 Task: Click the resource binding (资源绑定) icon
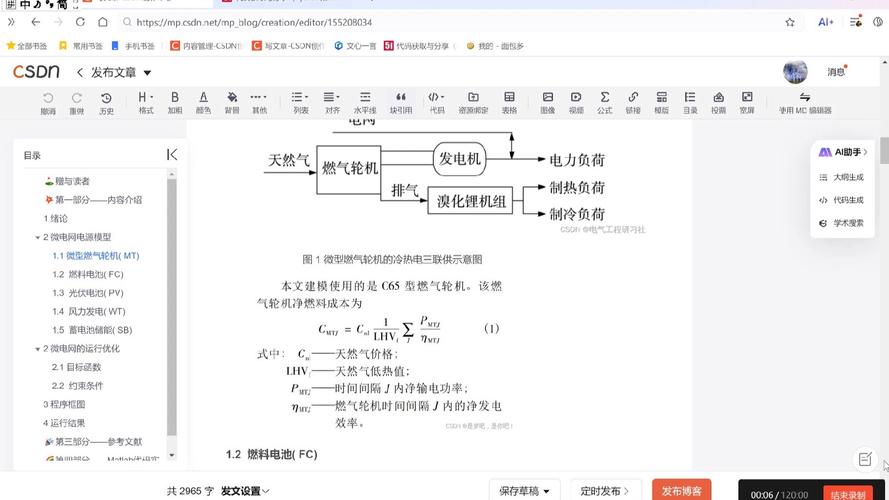tap(473, 103)
